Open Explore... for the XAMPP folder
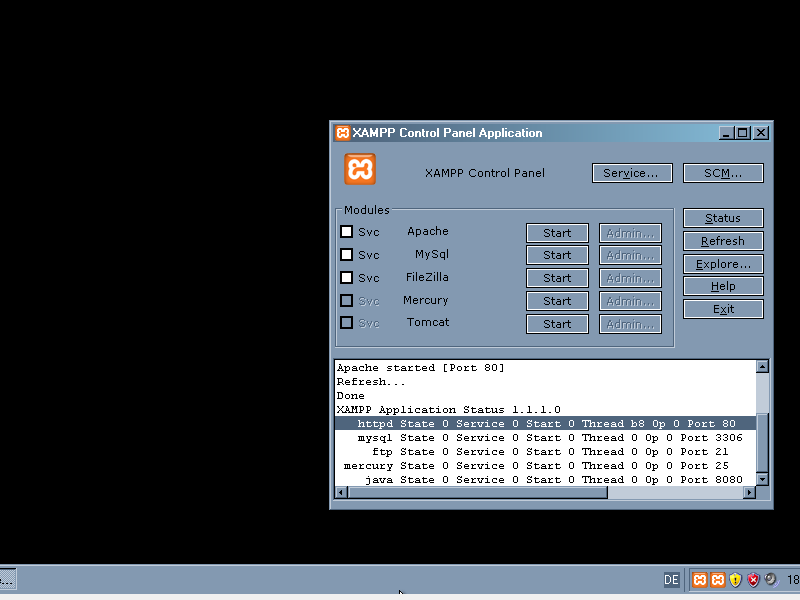800x600 pixels. pyautogui.click(x=723, y=264)
